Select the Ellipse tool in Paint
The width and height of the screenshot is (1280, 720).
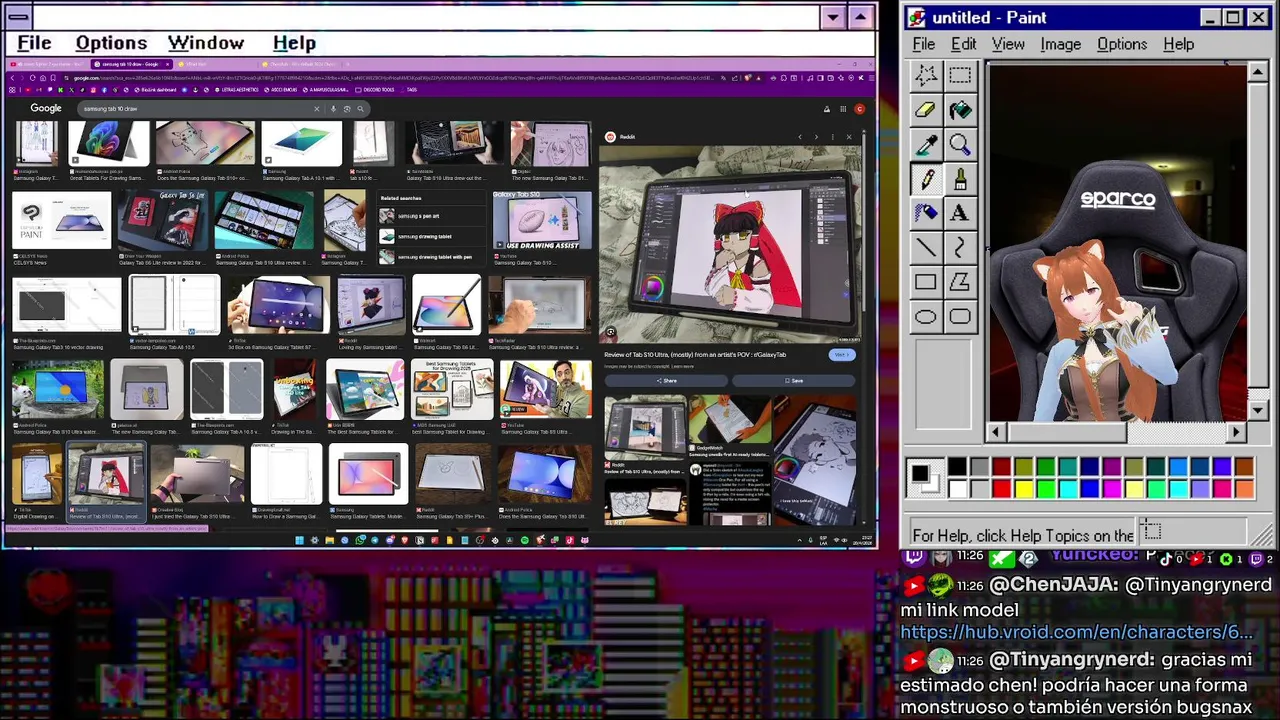(x=926, y=317)
